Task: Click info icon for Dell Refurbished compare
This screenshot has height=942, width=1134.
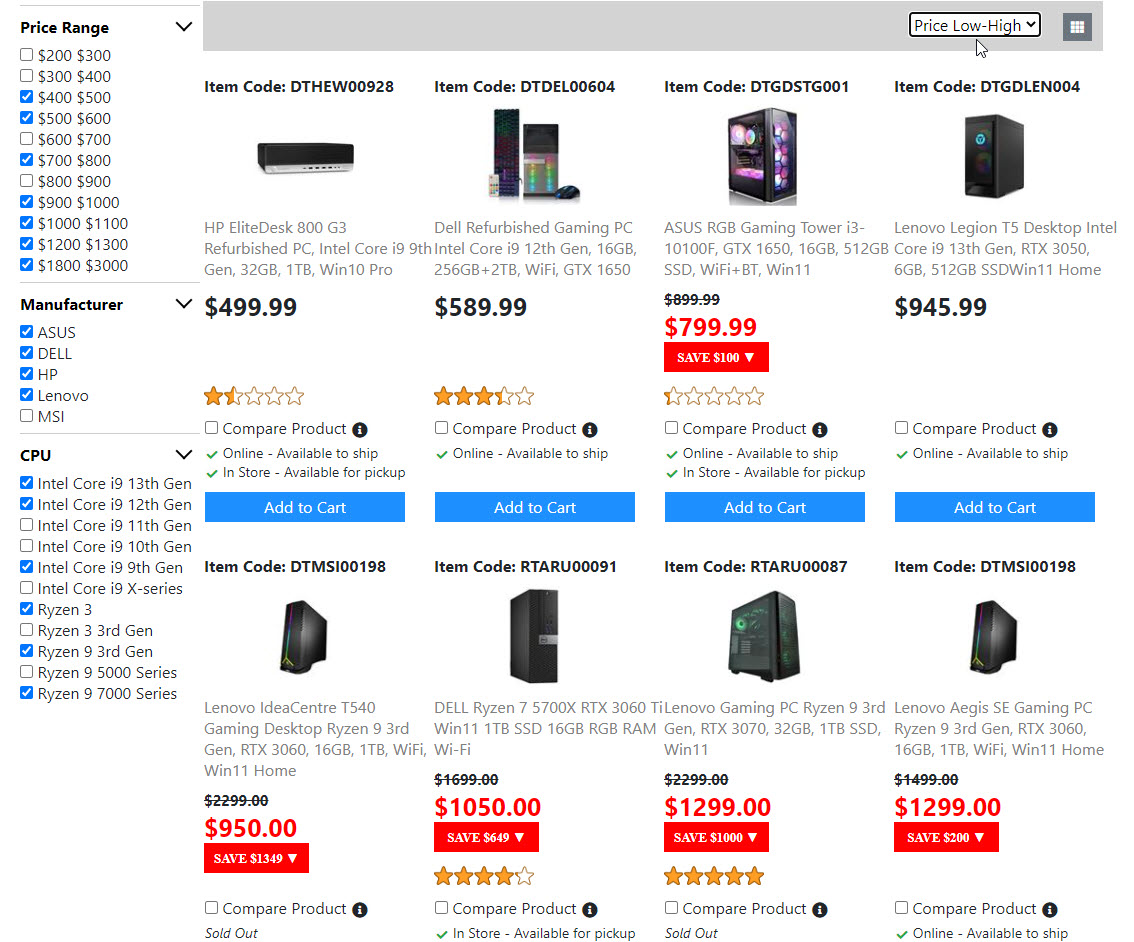Action: [x=590, y=430]
